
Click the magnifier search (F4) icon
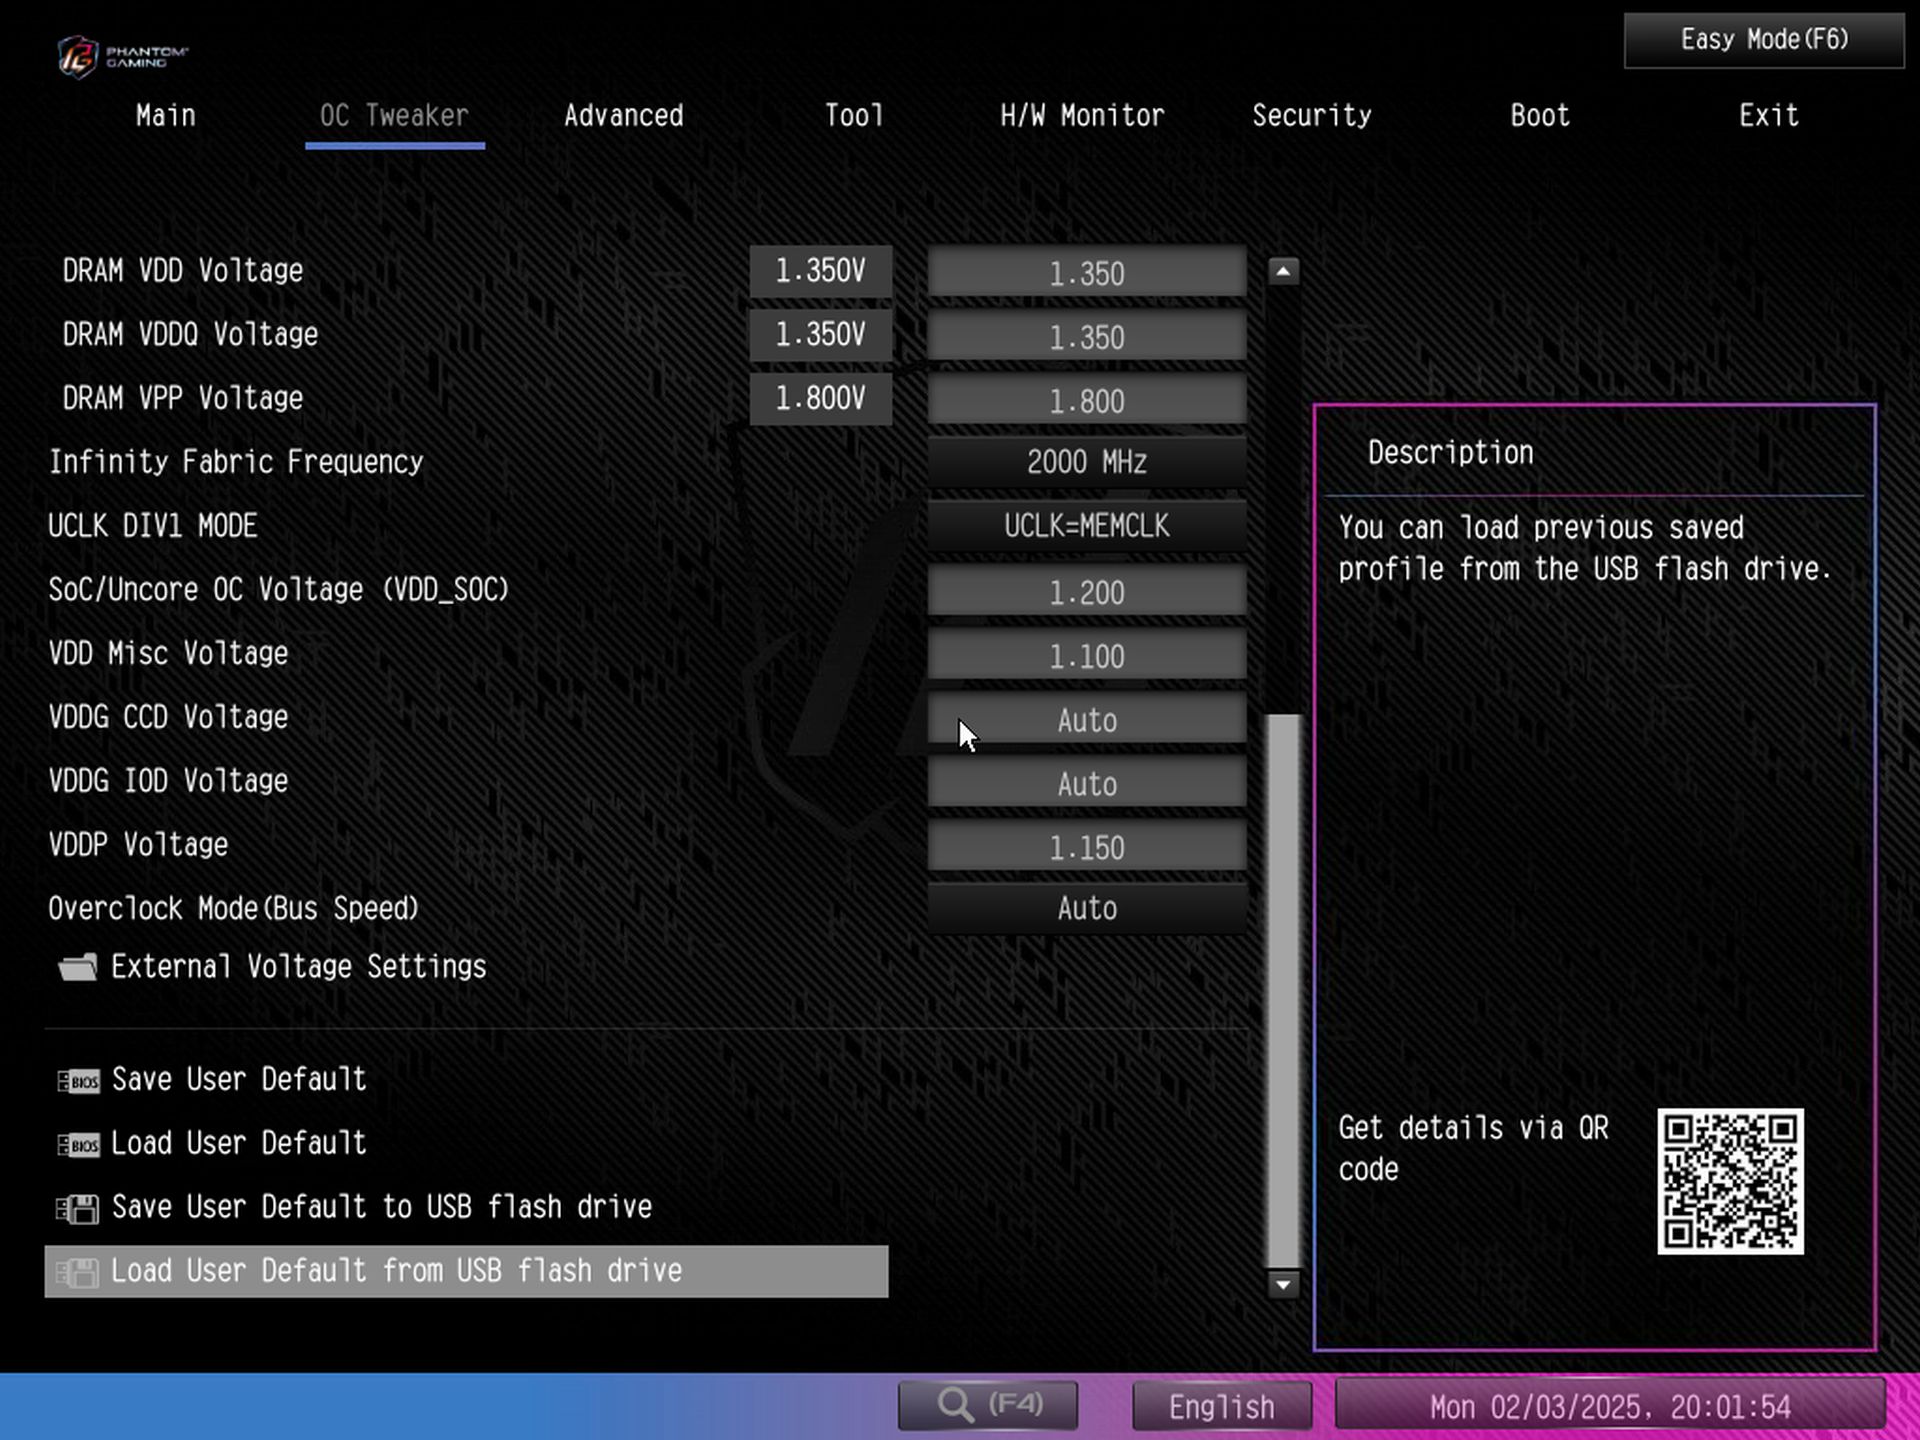tap(956, 1405)
